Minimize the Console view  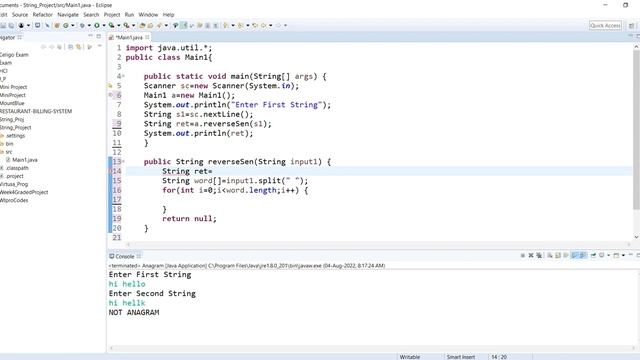pos(631,255)
